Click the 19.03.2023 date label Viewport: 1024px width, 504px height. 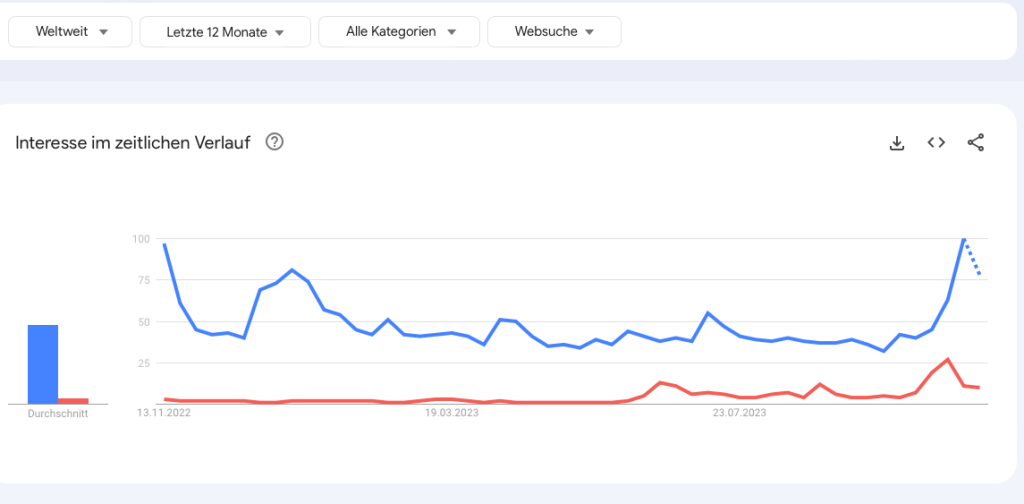point(452,412)
